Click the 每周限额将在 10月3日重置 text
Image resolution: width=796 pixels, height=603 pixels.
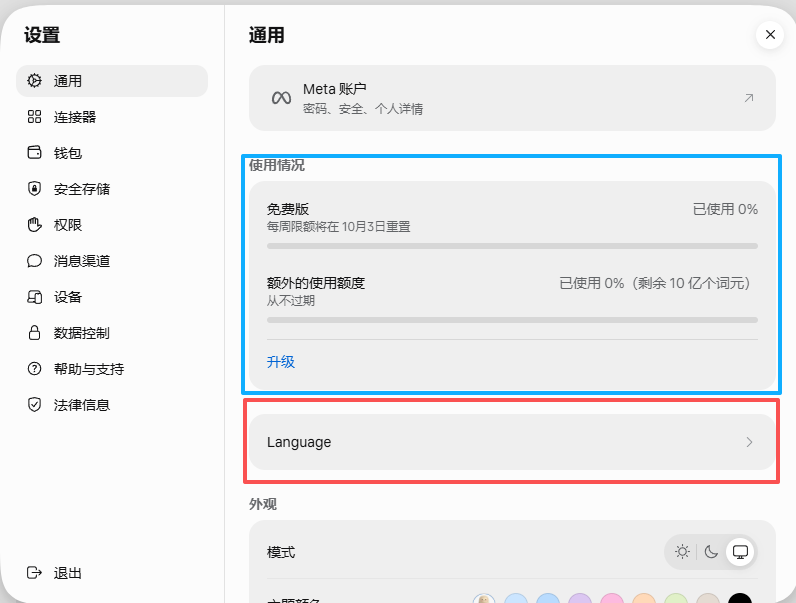tap(339, 226)
